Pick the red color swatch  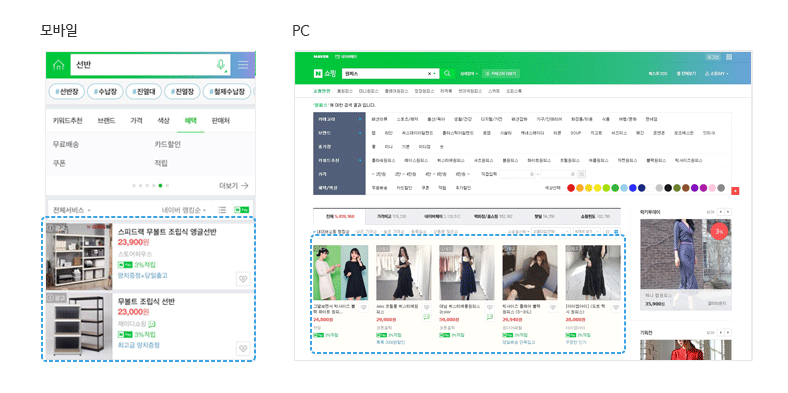(x=571, y=188)
